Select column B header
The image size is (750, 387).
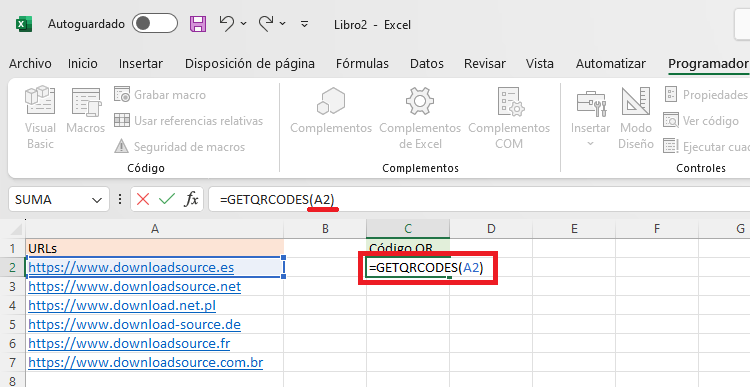pos(325,229)
